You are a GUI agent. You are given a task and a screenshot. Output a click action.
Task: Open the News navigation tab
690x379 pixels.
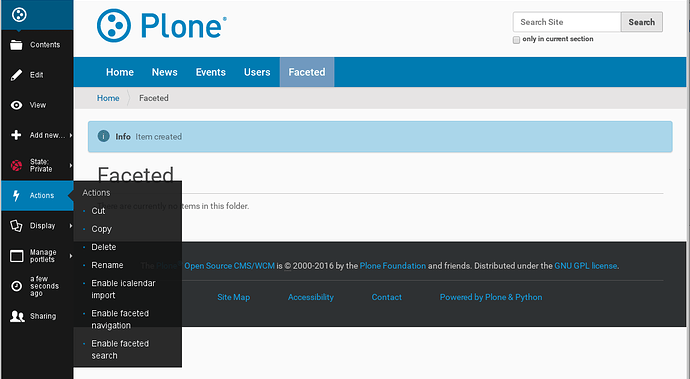(x=165, y=72)
